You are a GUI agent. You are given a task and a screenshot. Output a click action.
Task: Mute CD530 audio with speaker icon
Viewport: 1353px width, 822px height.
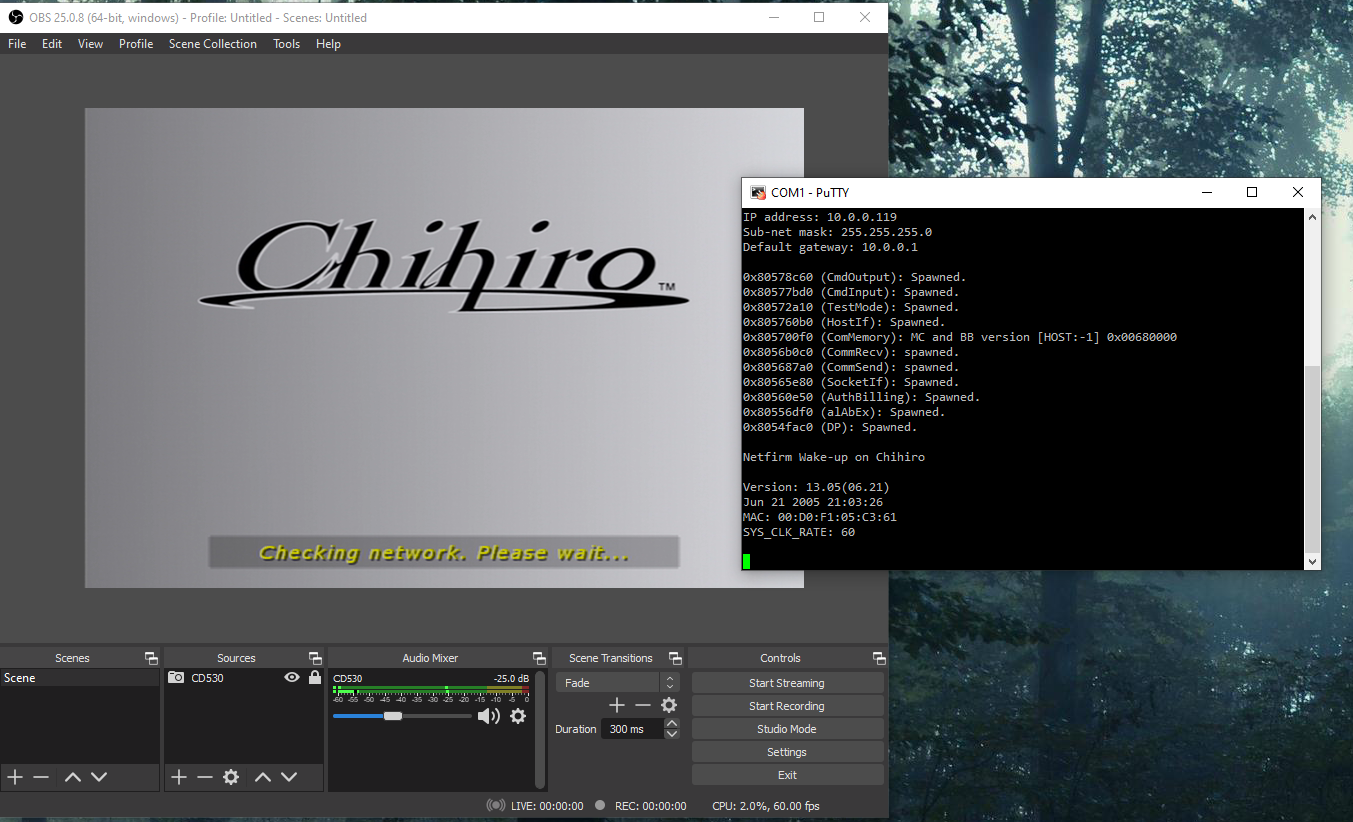point(488,716)
